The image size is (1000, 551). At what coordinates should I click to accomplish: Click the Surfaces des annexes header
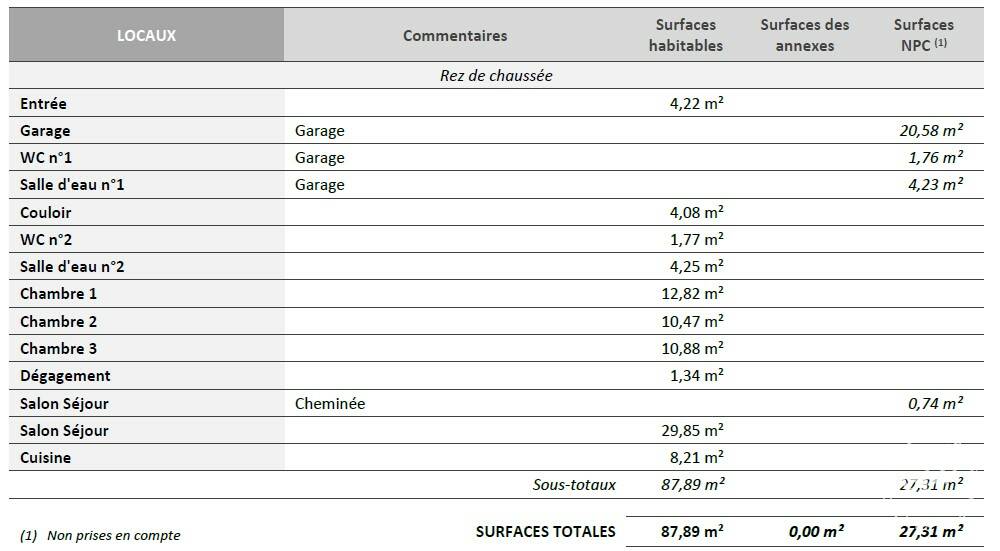coord(804,35)
